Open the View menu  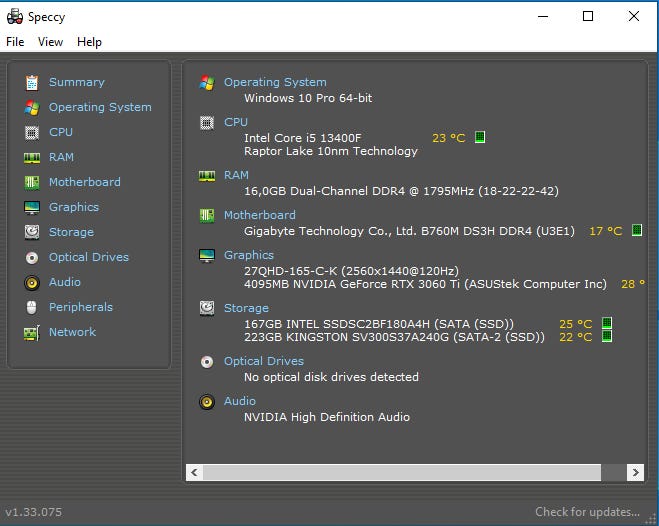50,42
